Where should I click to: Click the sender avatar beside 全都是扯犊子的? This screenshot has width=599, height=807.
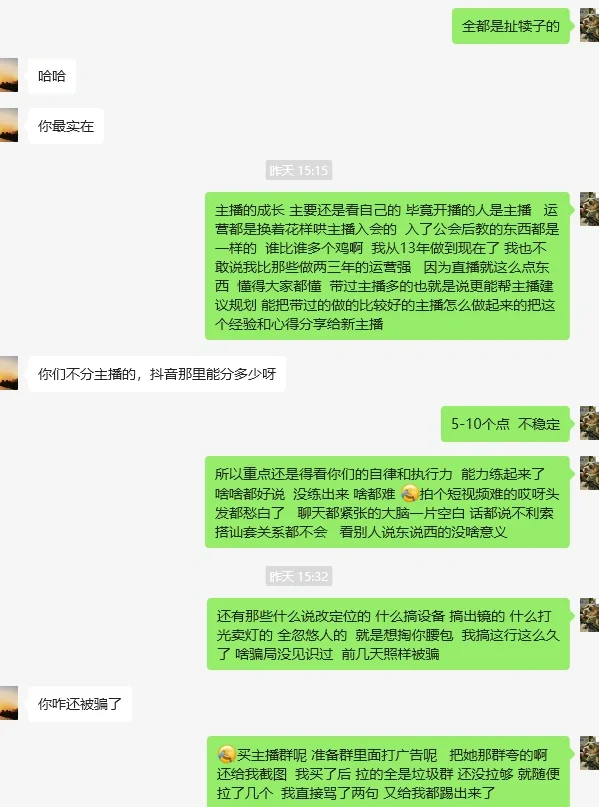pyautogui.click(x=589, y=25)
